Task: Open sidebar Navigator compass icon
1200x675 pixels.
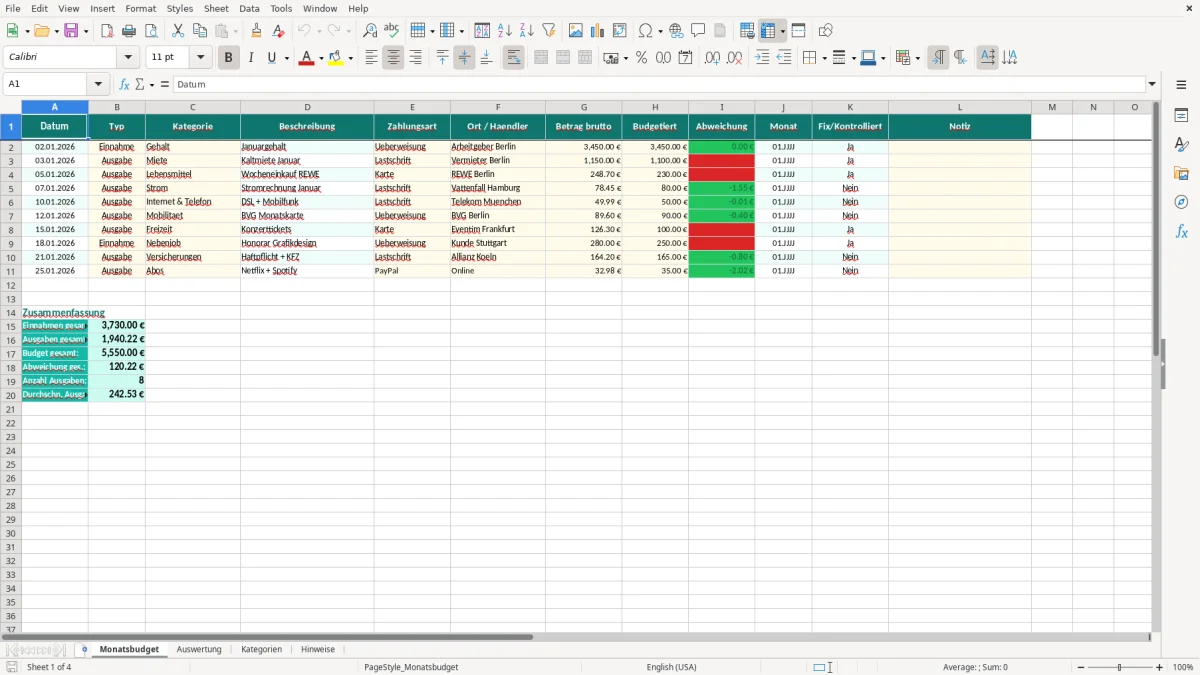Action: pyautogui.click(x=1181, y=202)
